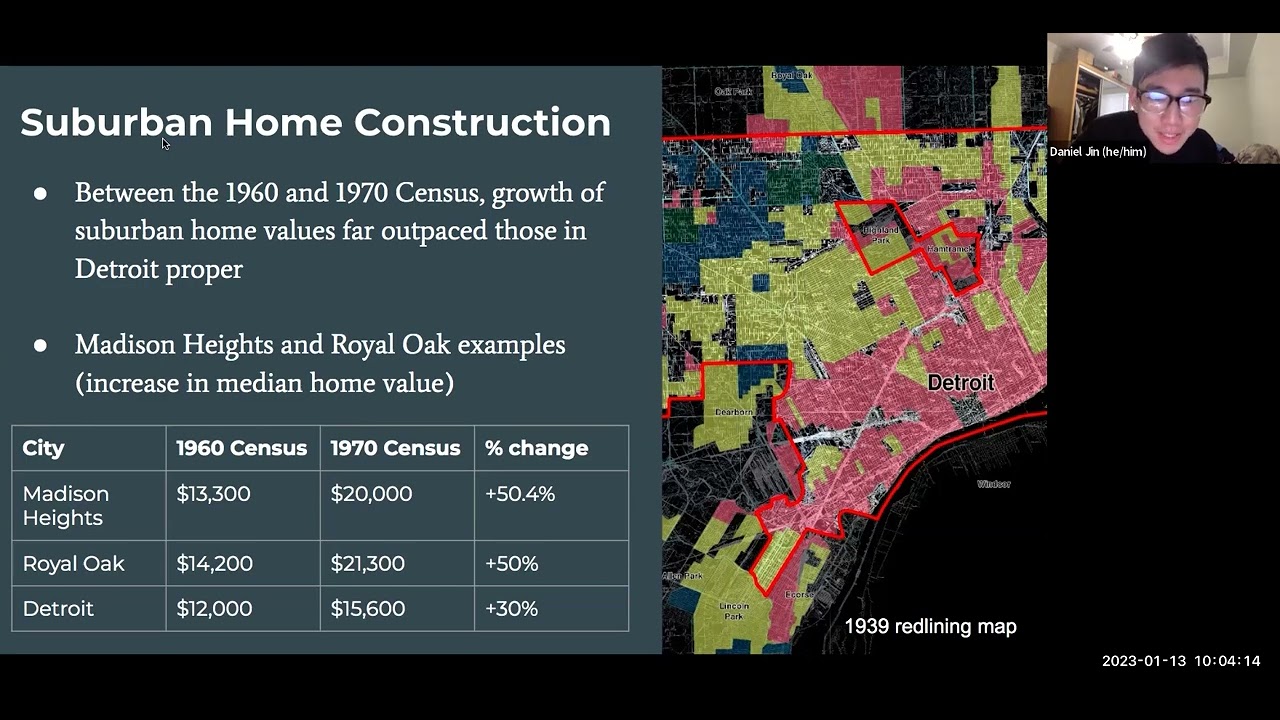Screen dimensions: 1280x720
Task: Click the 'Detroit' table row label
Action: (58, 608)
